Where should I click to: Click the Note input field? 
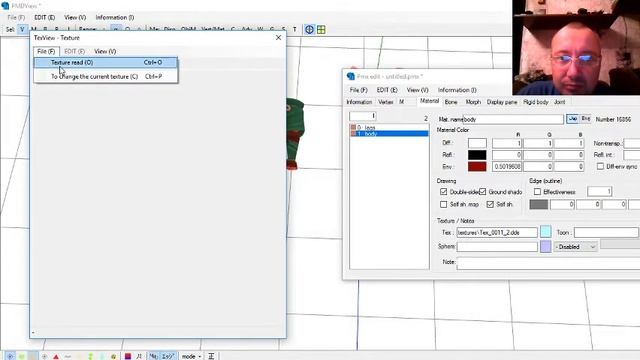tap(548, 263)
